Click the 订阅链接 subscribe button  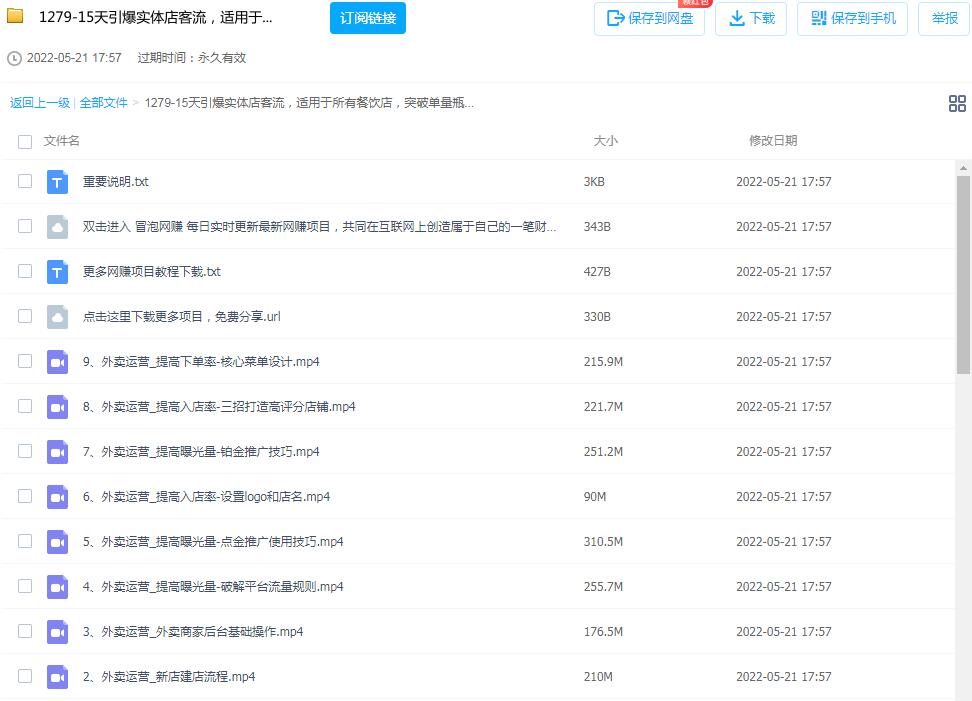[368, 18]
